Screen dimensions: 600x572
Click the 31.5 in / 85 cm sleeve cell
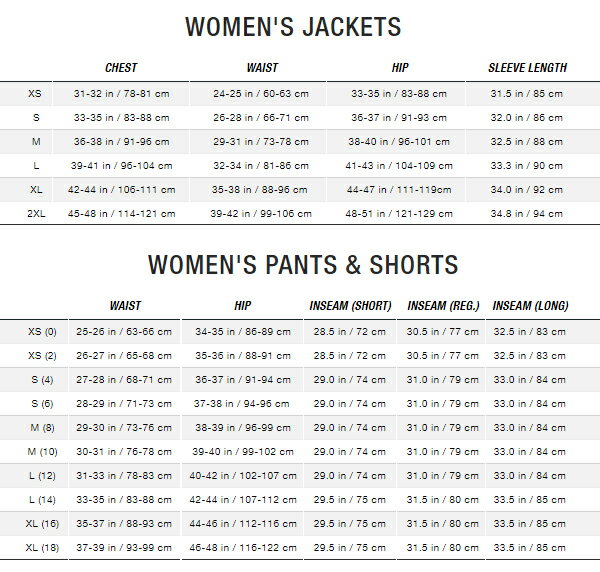[x=527, y=93]
